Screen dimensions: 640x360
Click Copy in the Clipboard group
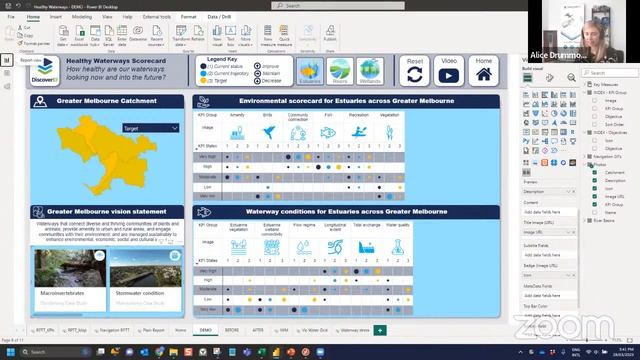point(26,36)
